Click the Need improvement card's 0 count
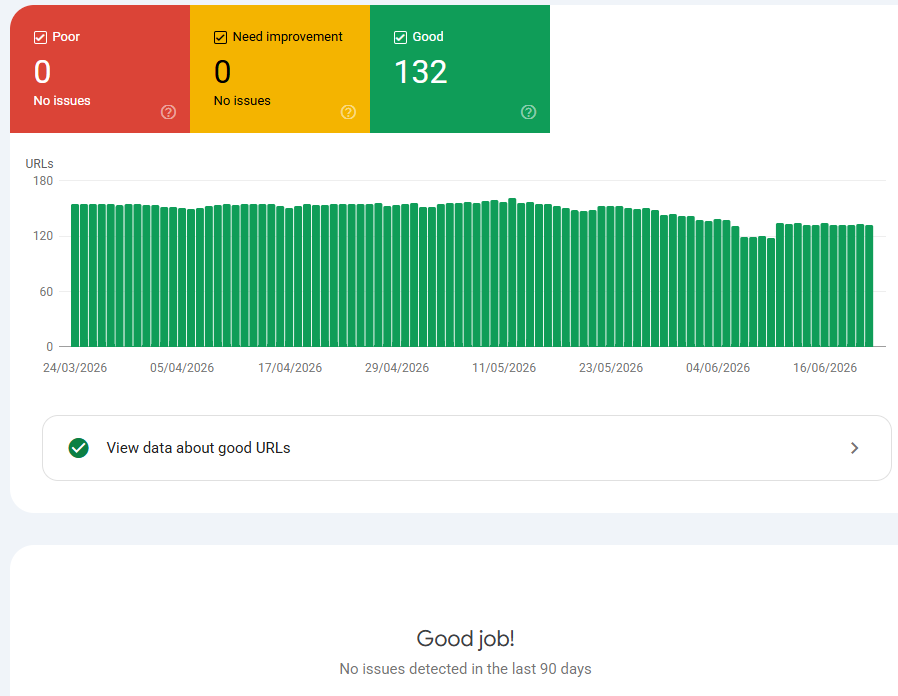This screenshot has height=696, width=898. (222, 72)
